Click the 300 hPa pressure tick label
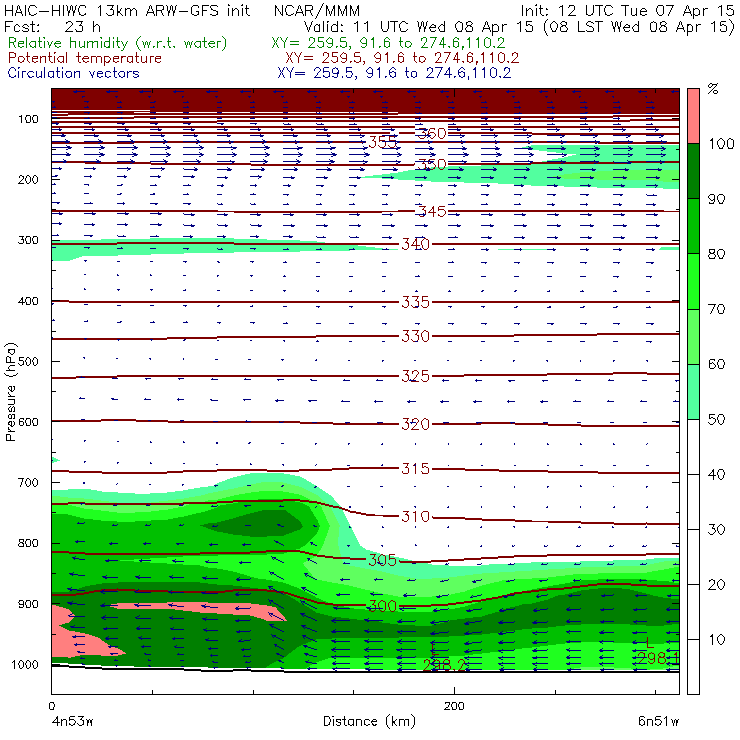Viewport: 740px width, 740px height. [x=28, y=240]
